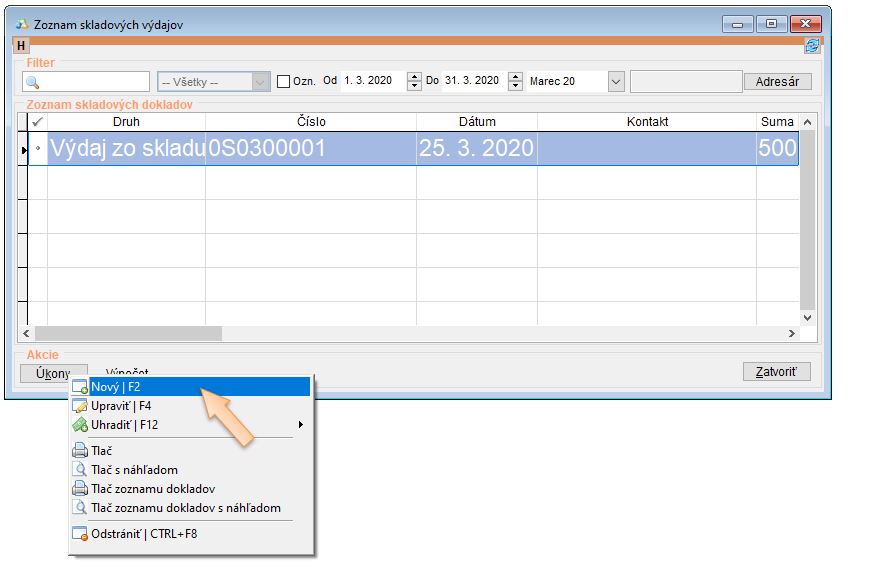Click the refresh icon at top right

click(x=811, y=45)
